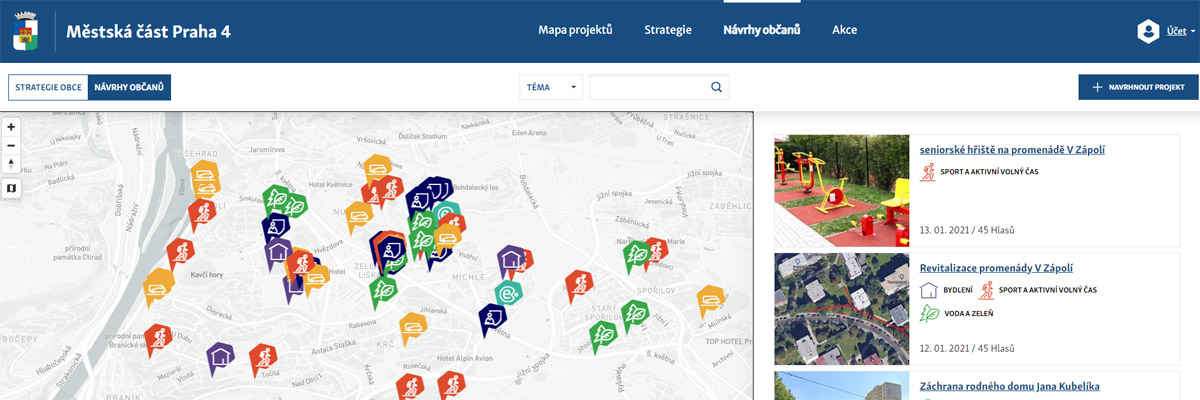Expand the Téma filter dropdown
Screen dimensions: 1200x400
(551, 87)
